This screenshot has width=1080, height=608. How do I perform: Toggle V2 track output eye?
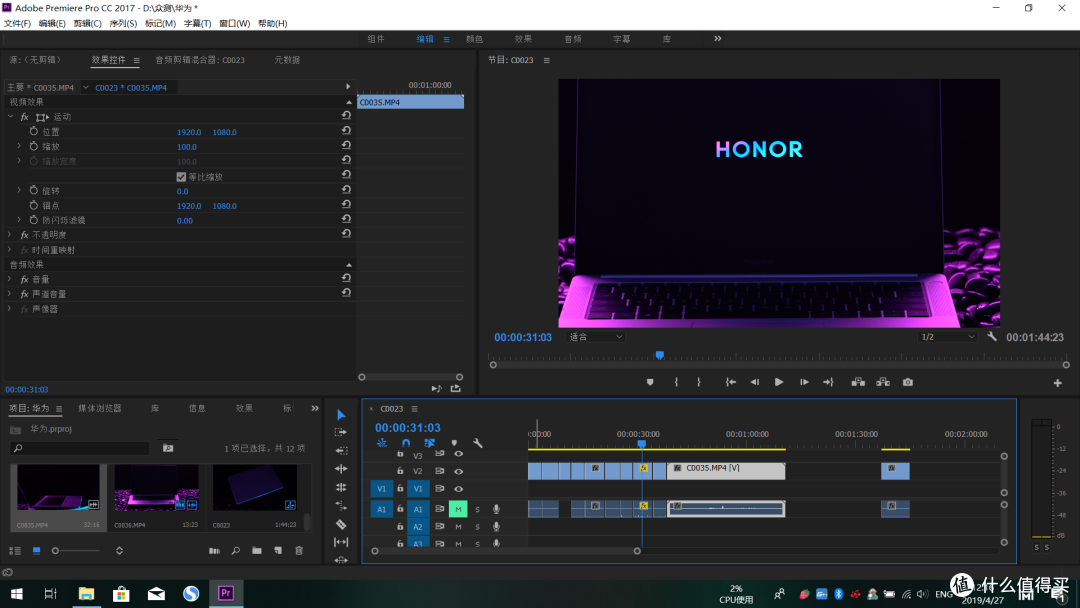tap(459, 472)
